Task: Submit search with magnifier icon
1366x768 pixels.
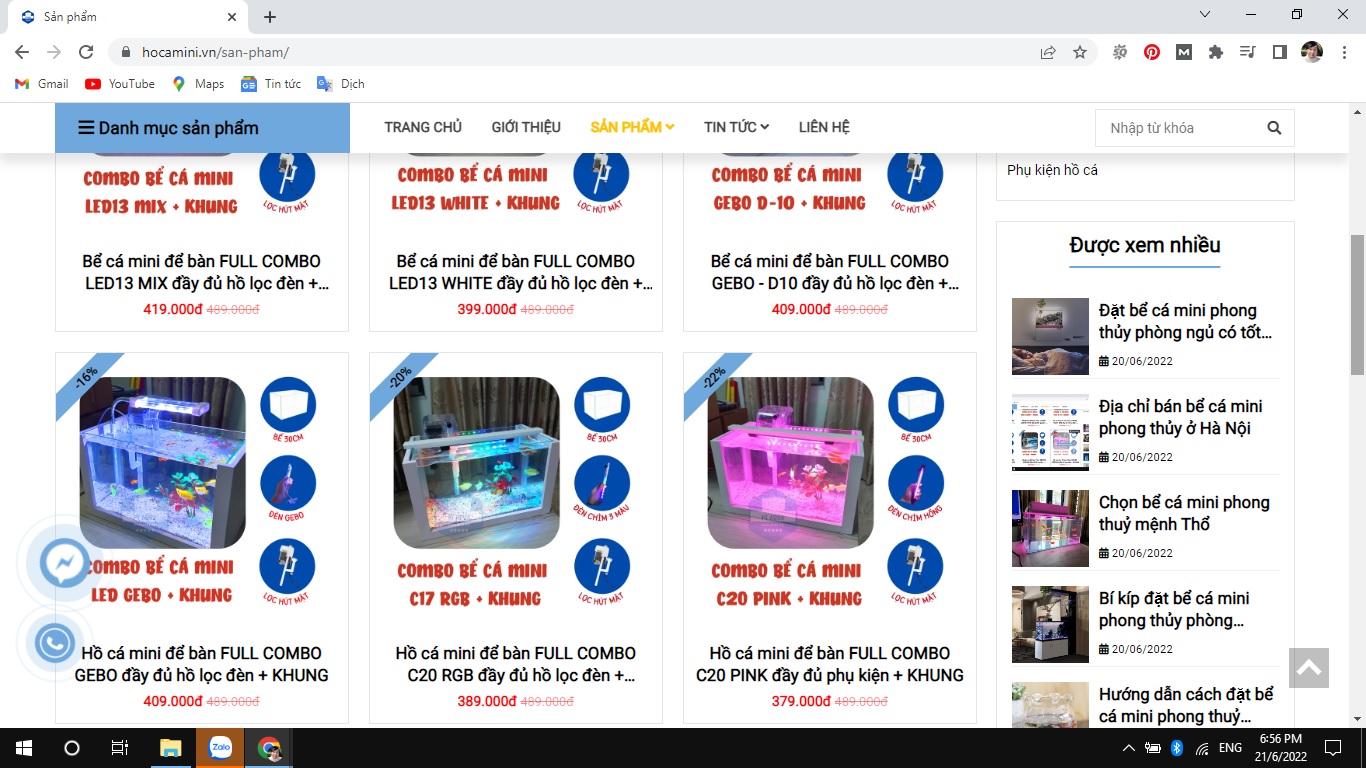Action: pos(1274,128)
